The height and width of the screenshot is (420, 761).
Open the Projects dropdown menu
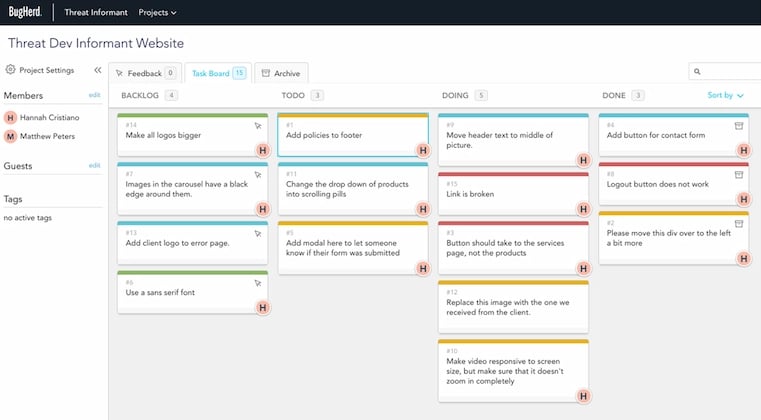point(157,13)
